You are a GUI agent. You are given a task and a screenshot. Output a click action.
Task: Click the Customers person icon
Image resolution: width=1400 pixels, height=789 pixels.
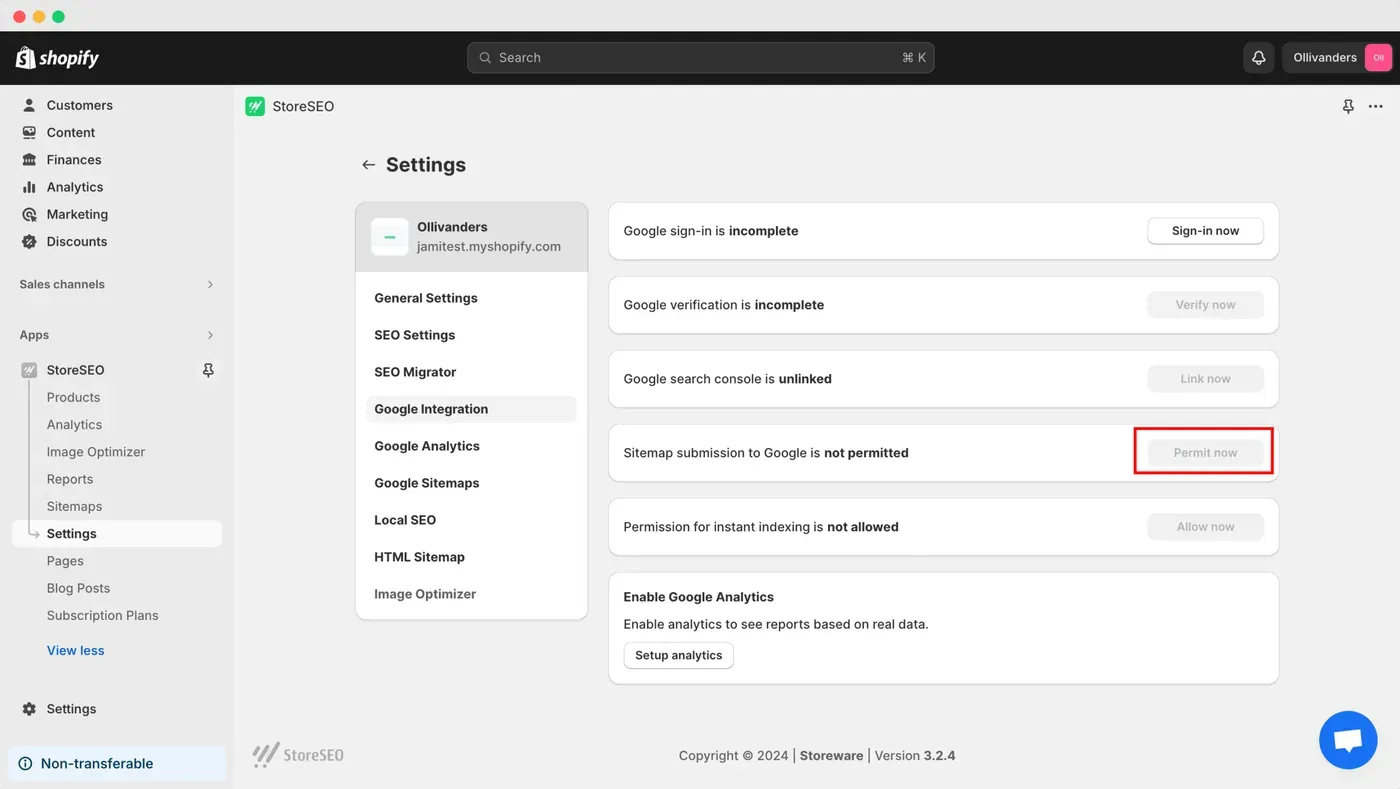[29, 105]
